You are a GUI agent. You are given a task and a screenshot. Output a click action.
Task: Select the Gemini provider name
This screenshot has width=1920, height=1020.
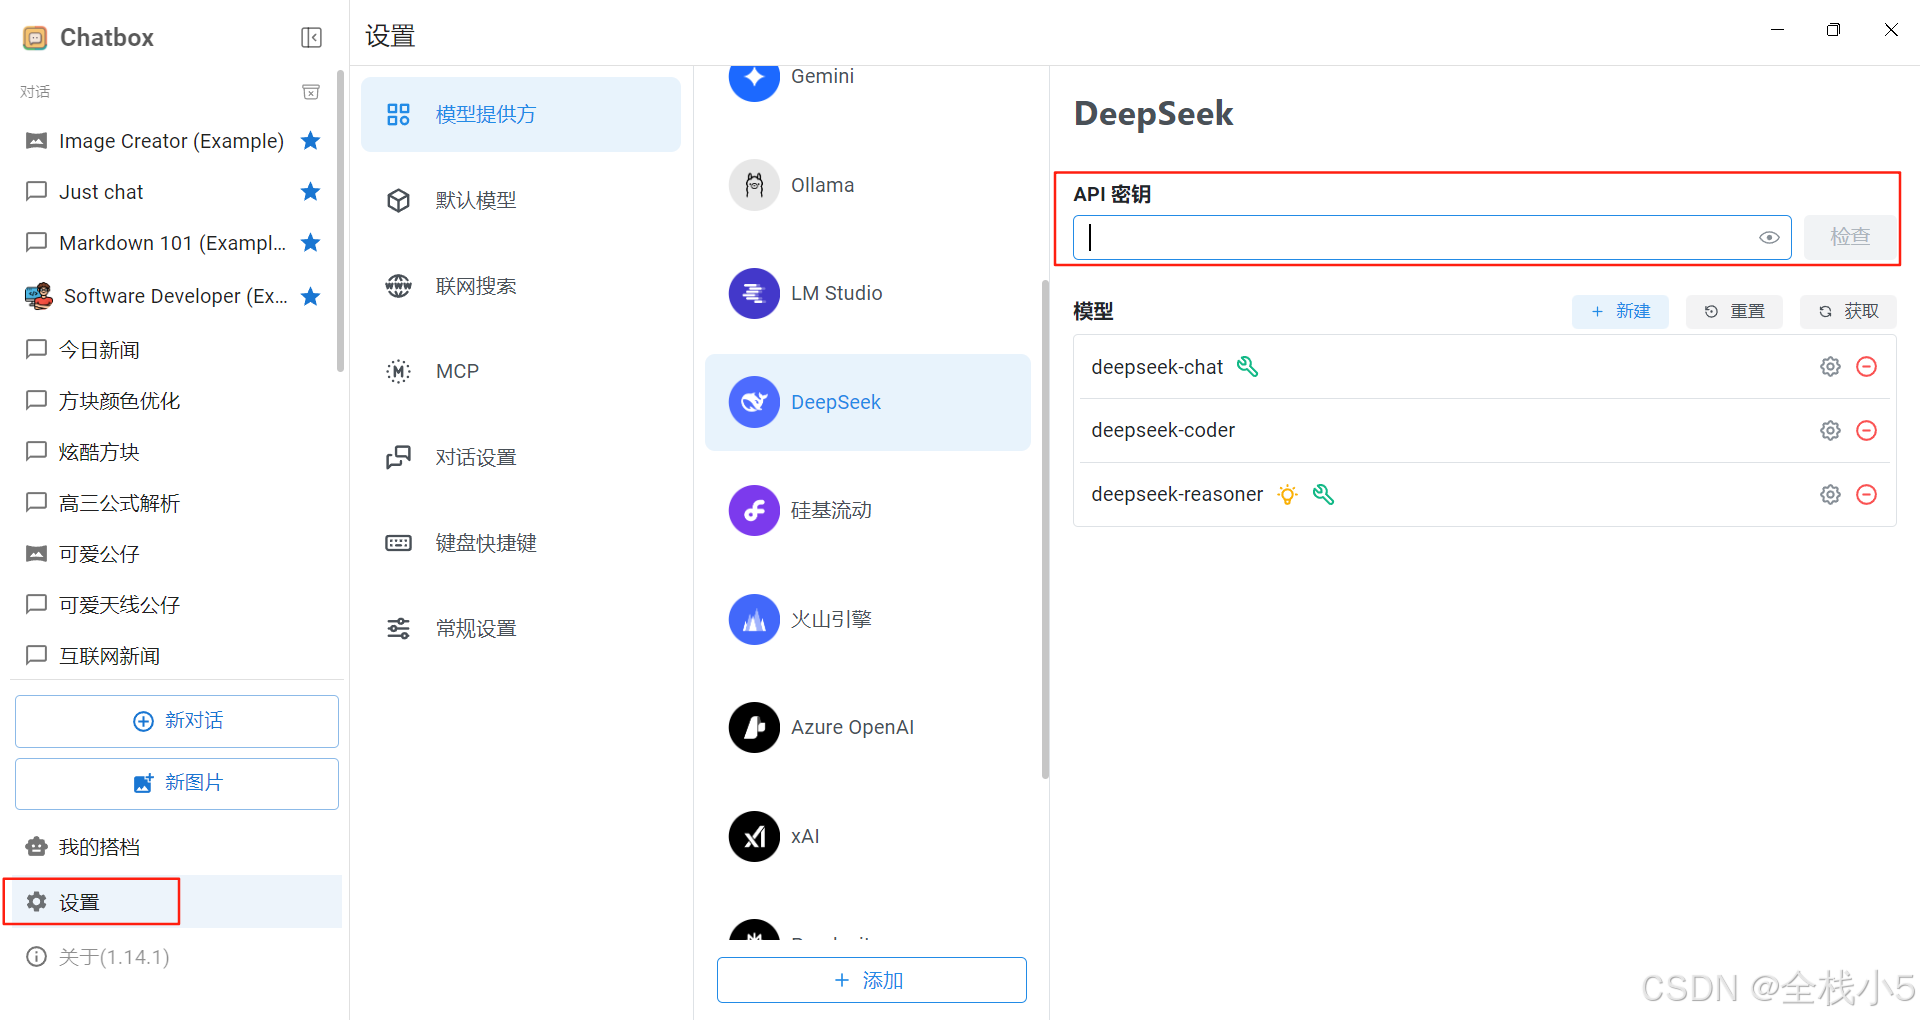tap(822, 76)
